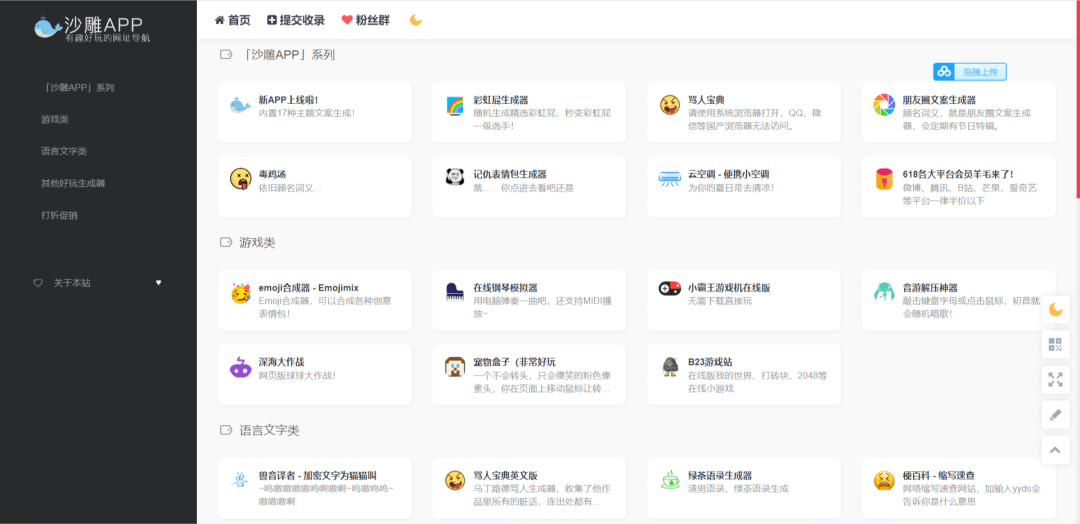
Task: Toggle night mode using the floating moon button
Action: pos(1055,310)
